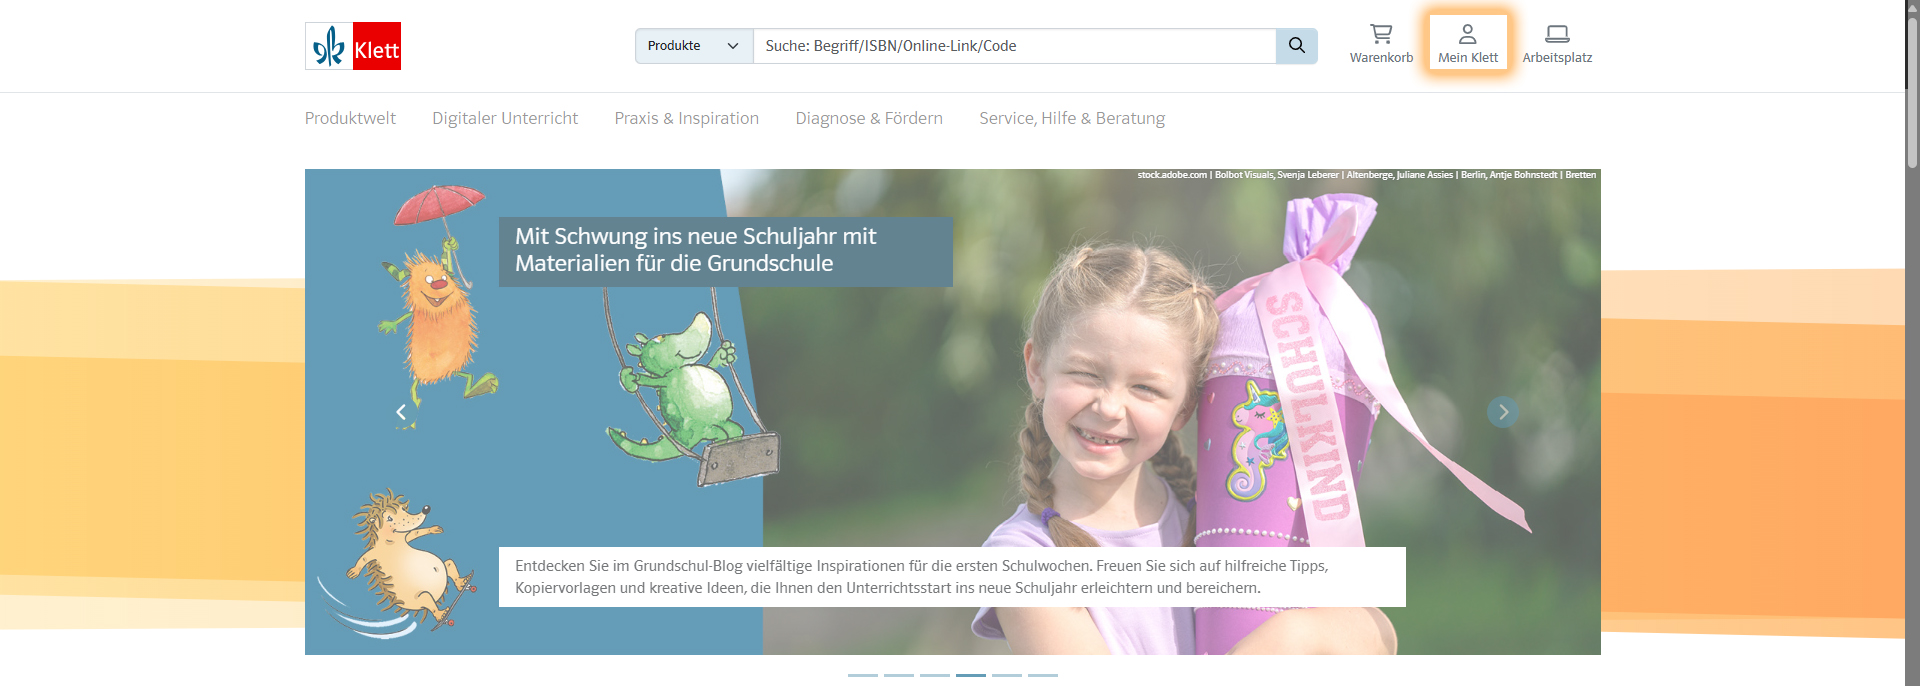Viewport: 1920px width, 686px height.
Task: Click the Klett logo
Action: [353, 46]
